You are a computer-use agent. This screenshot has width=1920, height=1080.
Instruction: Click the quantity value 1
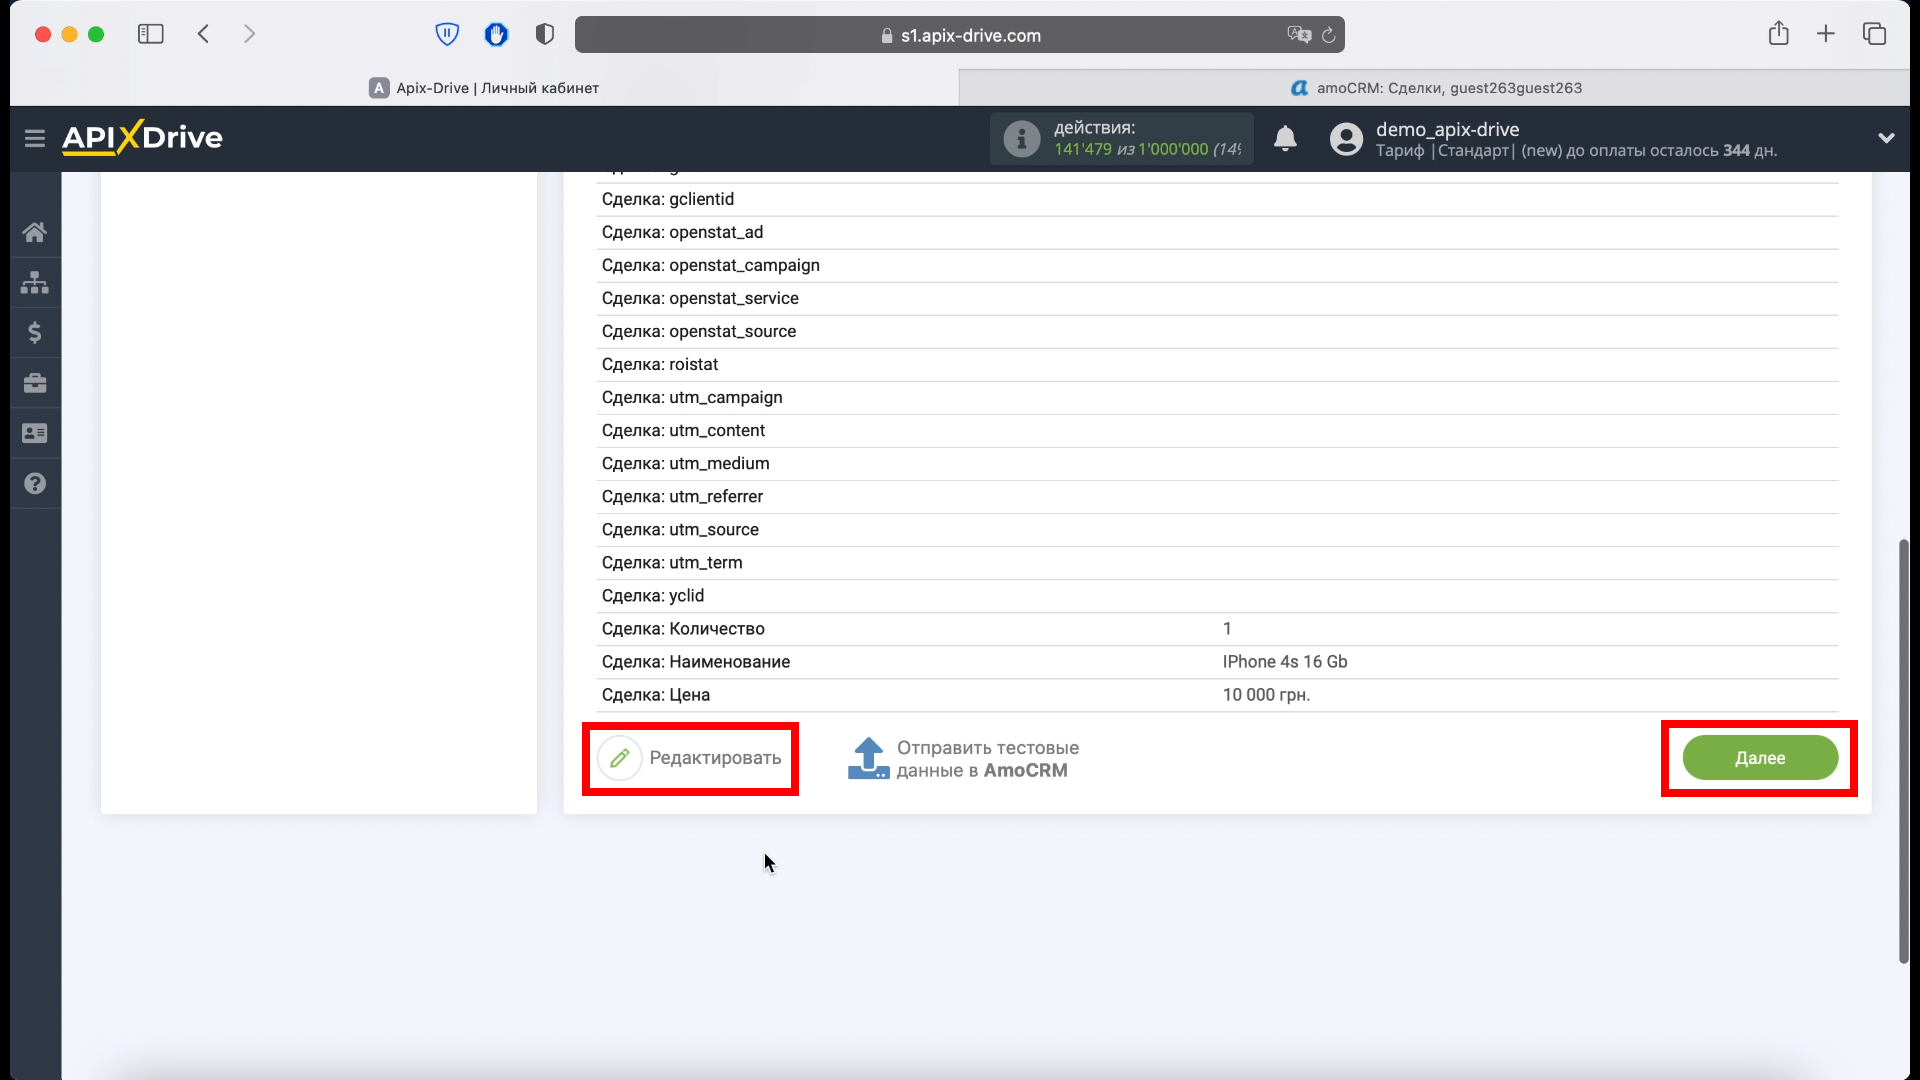(1227, 628)
